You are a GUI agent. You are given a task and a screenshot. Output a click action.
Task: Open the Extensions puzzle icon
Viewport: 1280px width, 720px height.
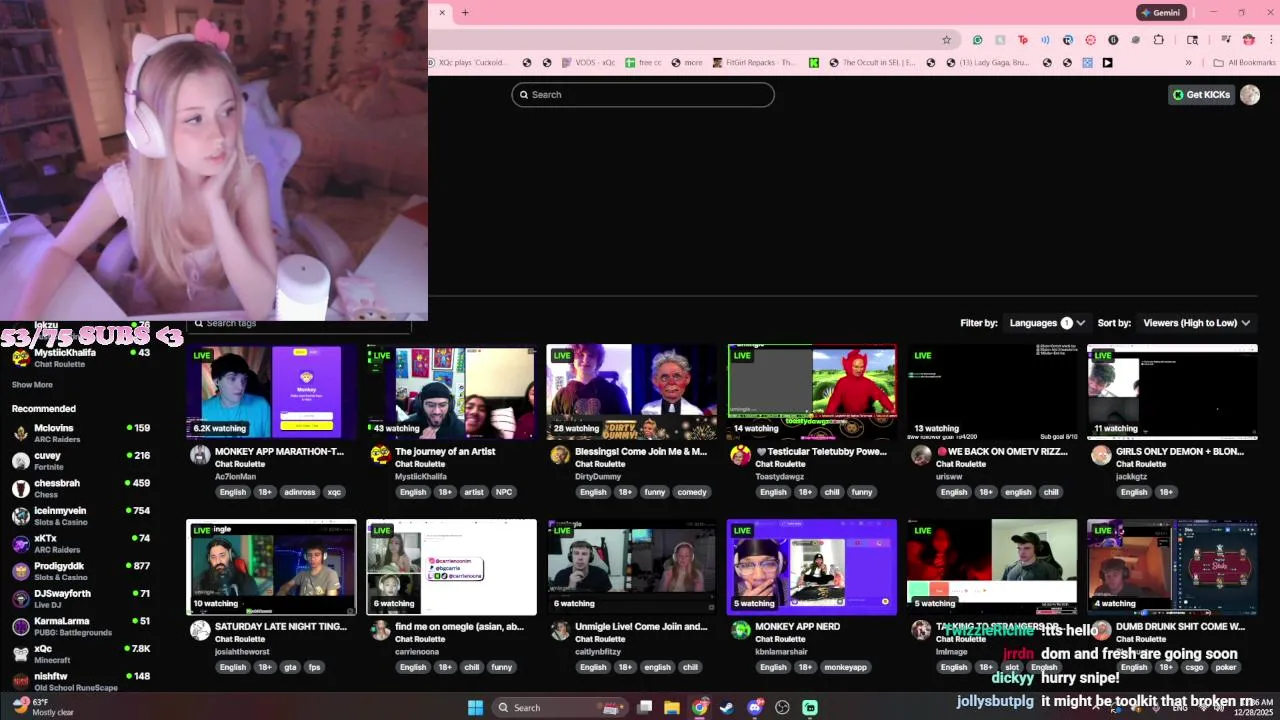(x=1159, y=40)
